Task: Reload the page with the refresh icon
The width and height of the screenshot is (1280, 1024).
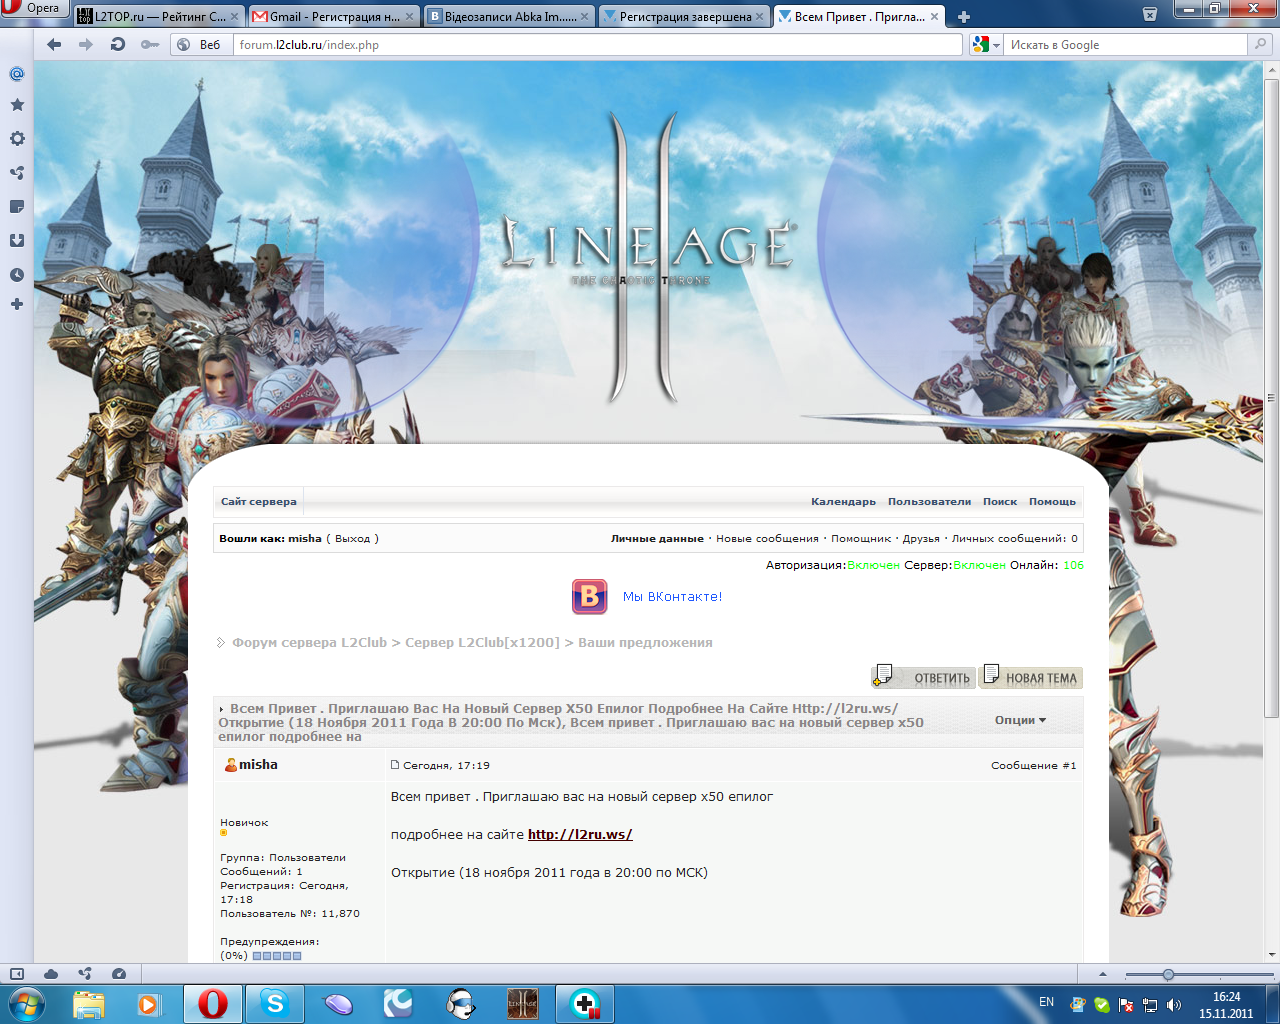Action: [x=118, y=44]
